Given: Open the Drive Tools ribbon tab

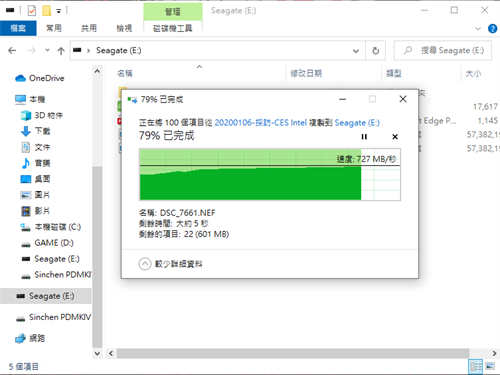Looking at the screenshot, I should (x=173, y=28).
